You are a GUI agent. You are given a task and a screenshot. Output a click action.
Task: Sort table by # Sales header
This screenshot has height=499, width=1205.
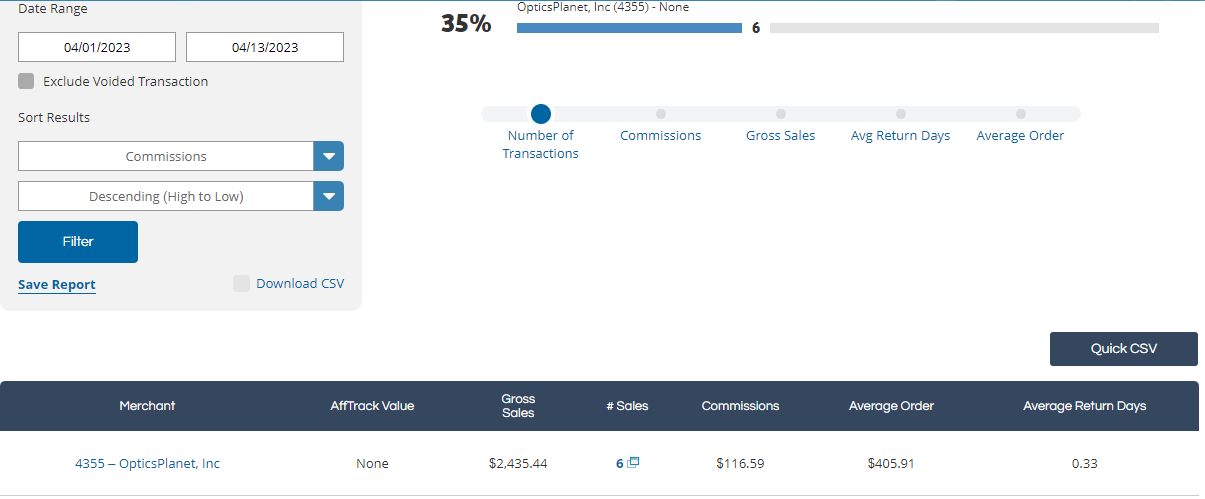pyautogui.click(x=627, y=406)
